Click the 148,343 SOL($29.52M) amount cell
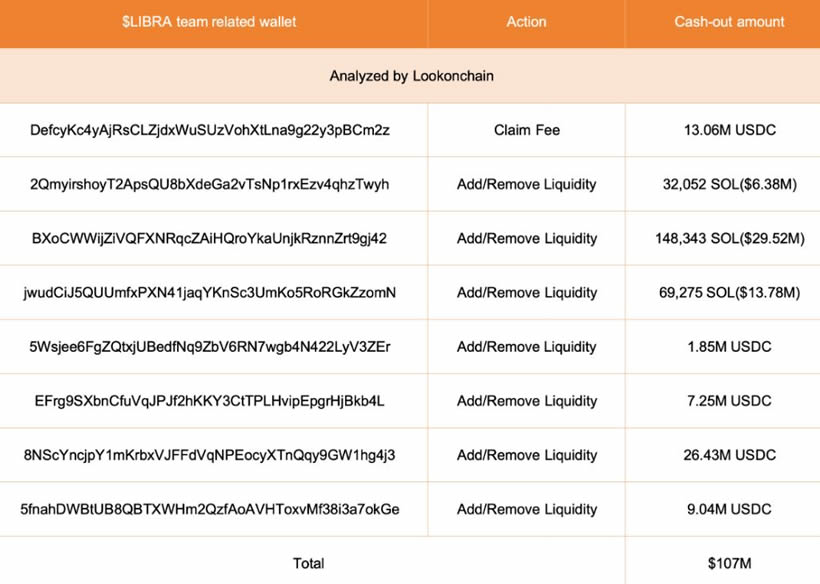This screenshot has height=584, width=820. 728,238
